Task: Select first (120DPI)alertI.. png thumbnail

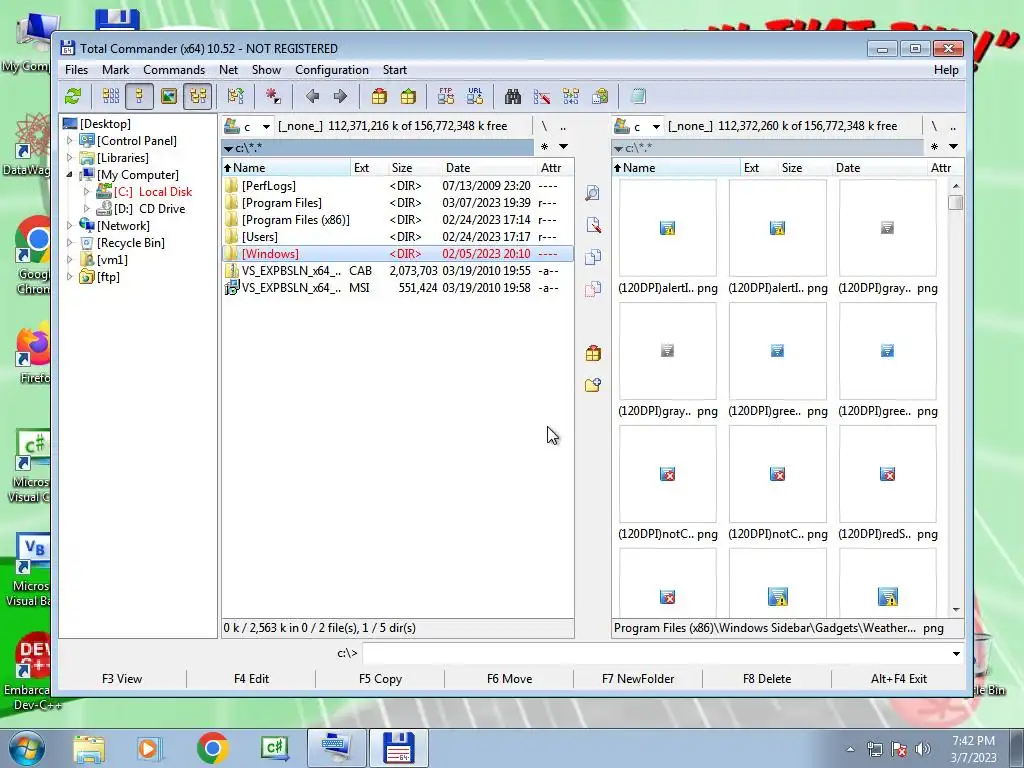Action: 667,236
